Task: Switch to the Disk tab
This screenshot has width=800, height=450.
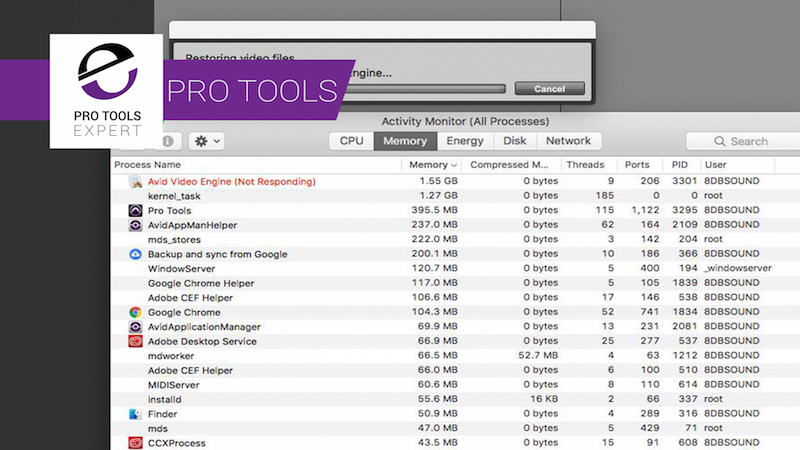Action: click(514, 141)
